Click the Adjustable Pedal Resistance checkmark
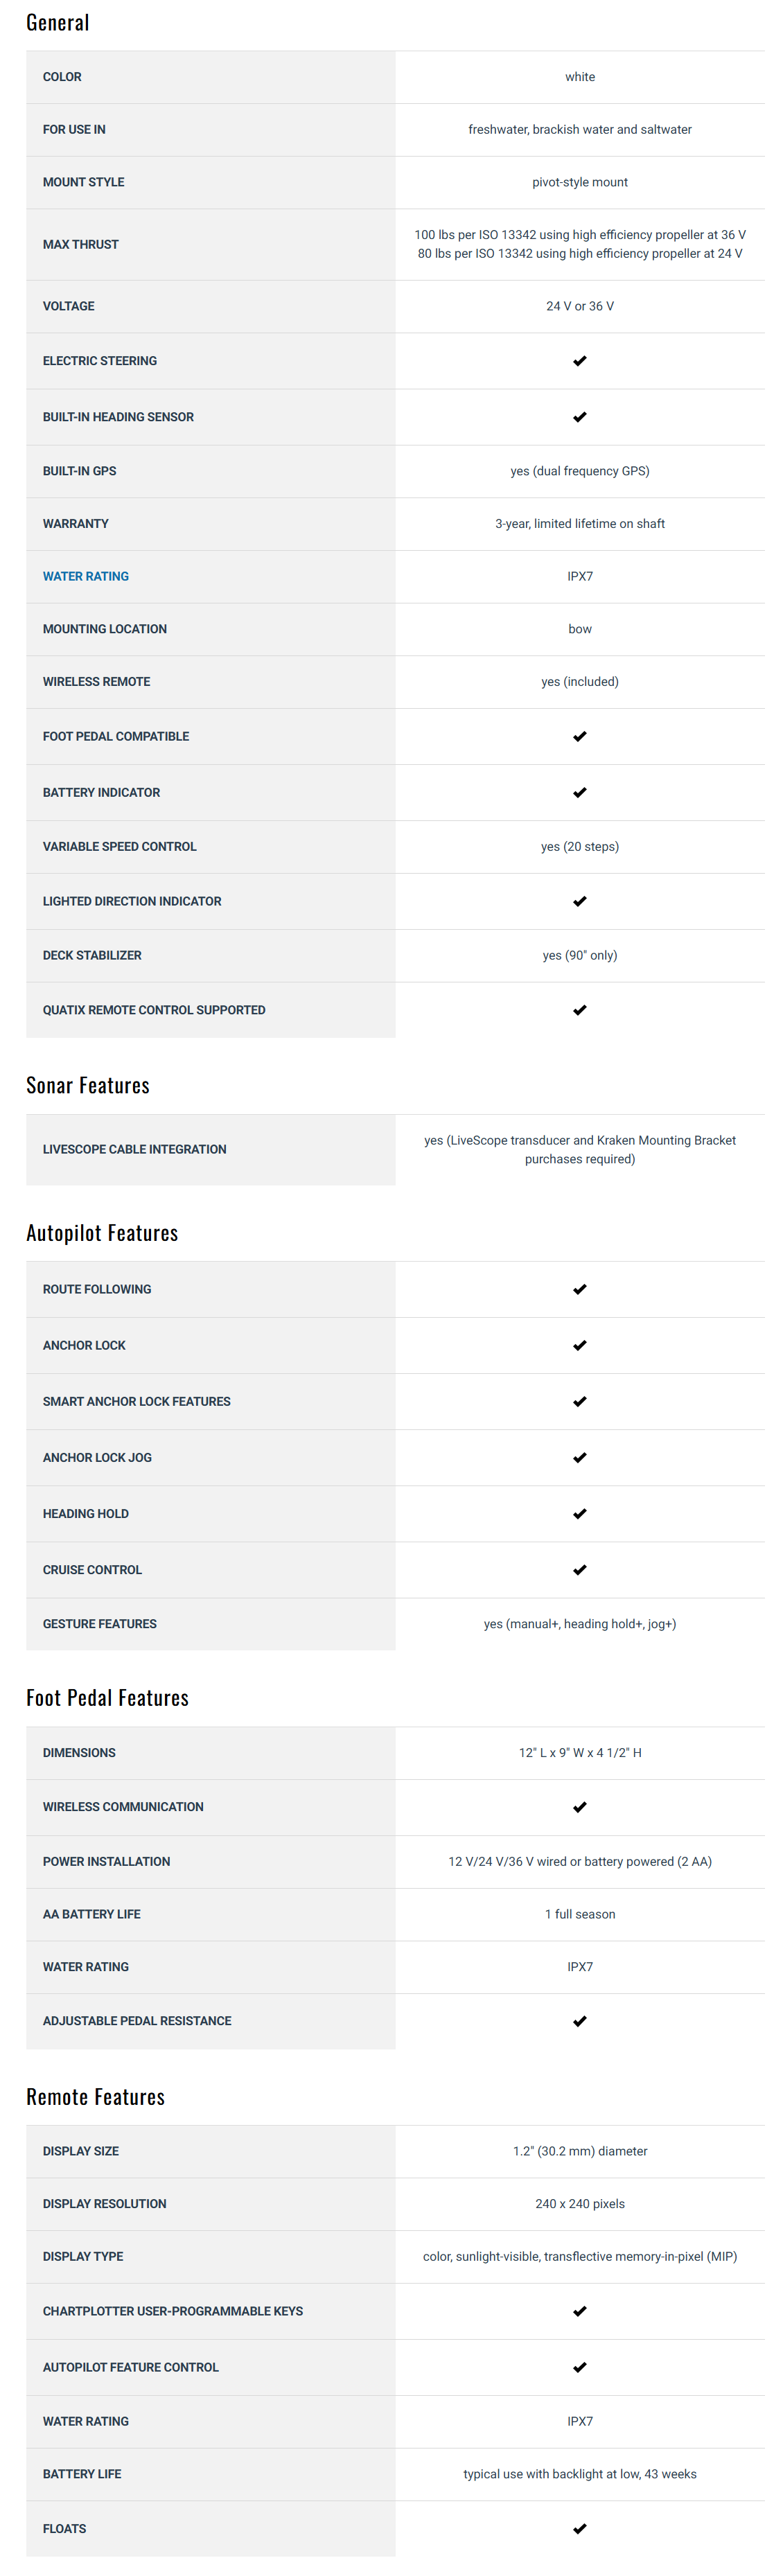The width and height of the screenshot is (774, 2576). tap(580, 2021)
